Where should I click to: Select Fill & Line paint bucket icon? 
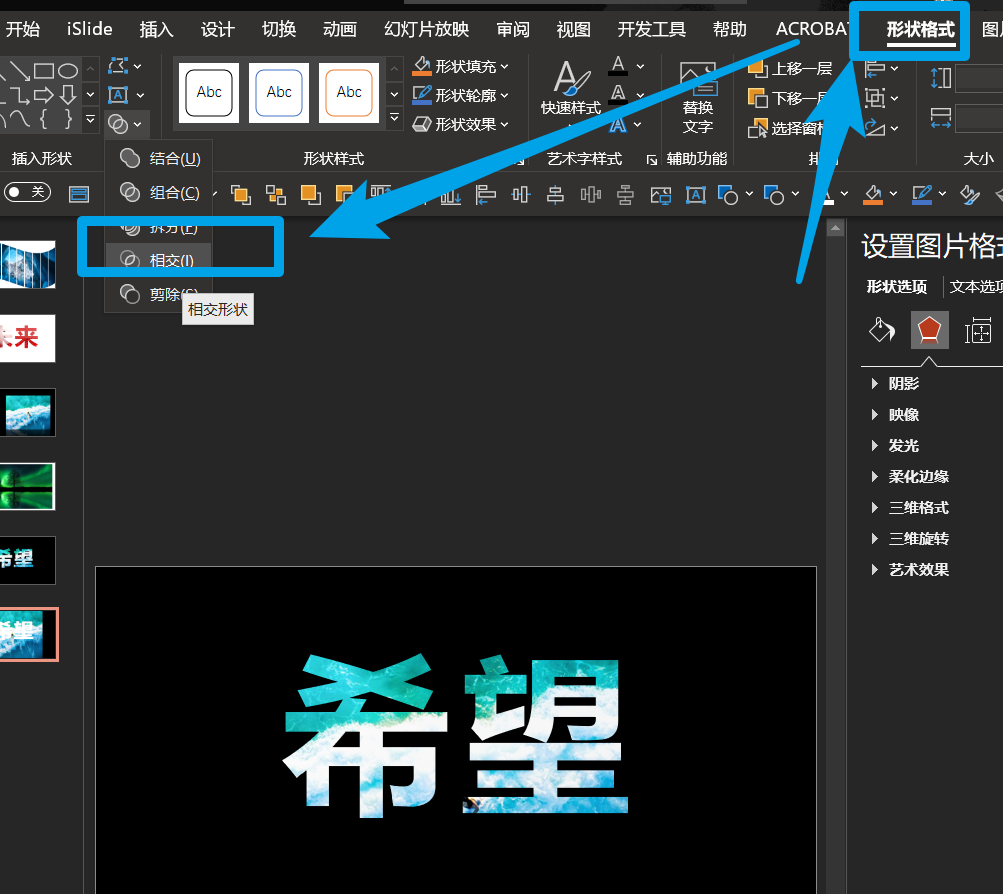[881, 330]
